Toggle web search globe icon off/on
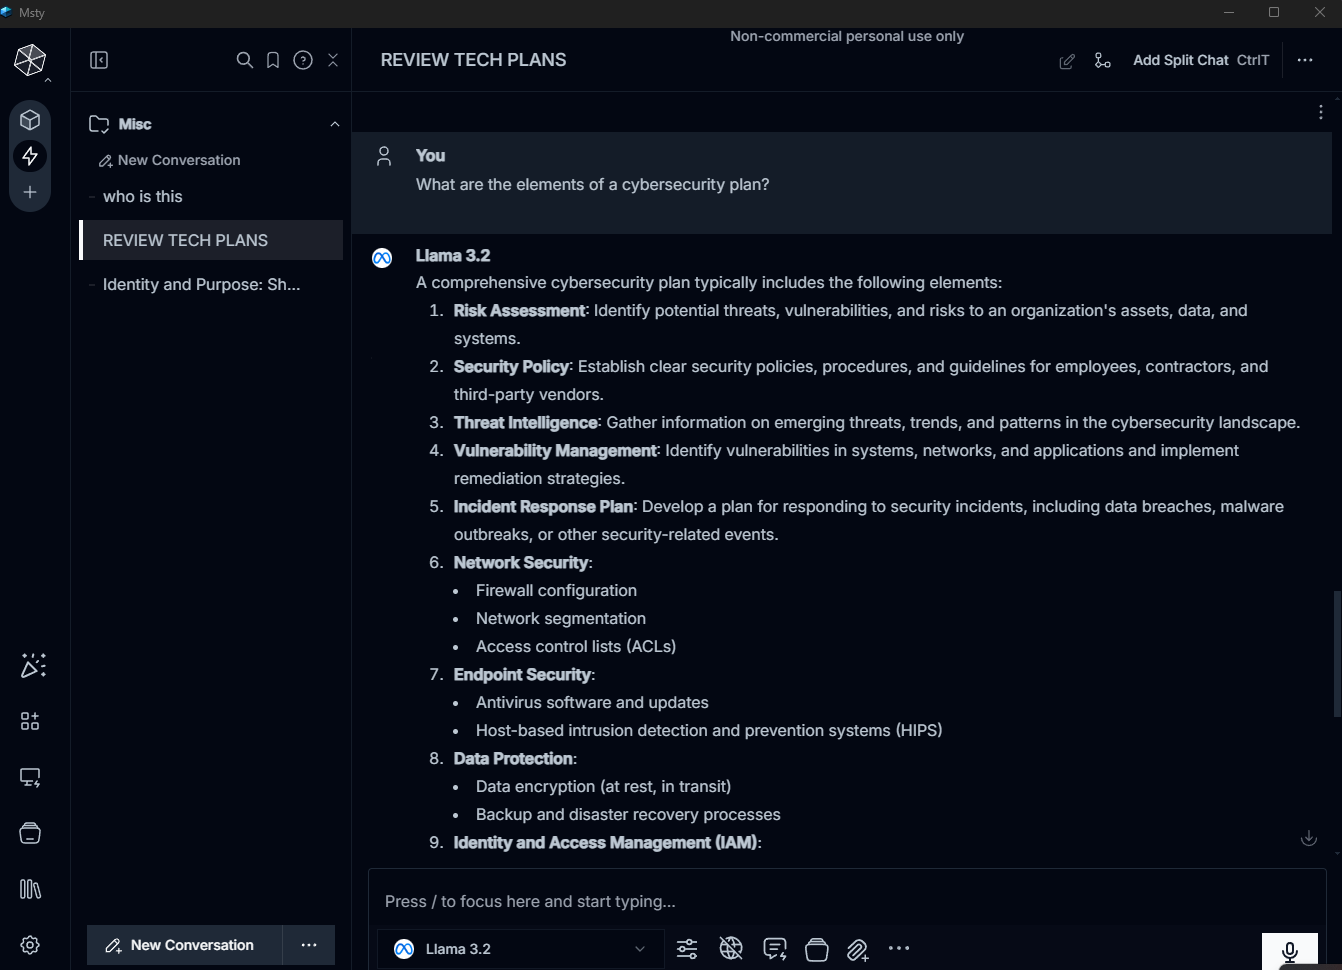 point(731,949)
